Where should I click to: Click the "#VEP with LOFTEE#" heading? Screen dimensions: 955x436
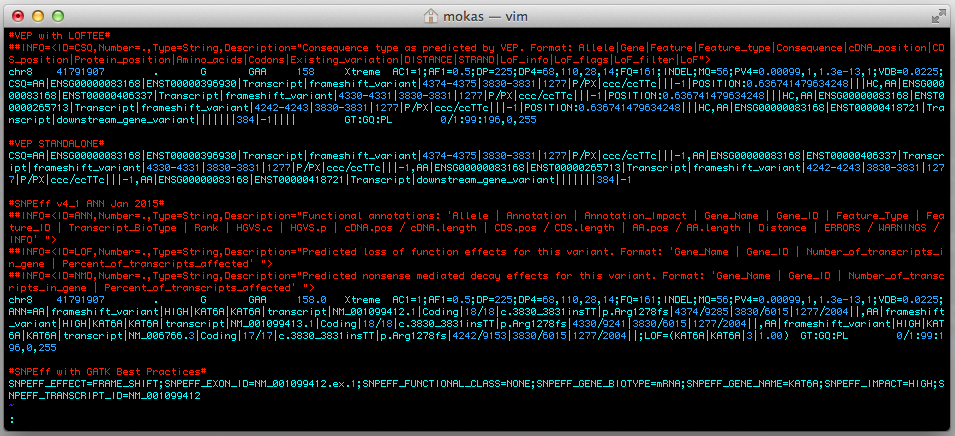(59, 36)
